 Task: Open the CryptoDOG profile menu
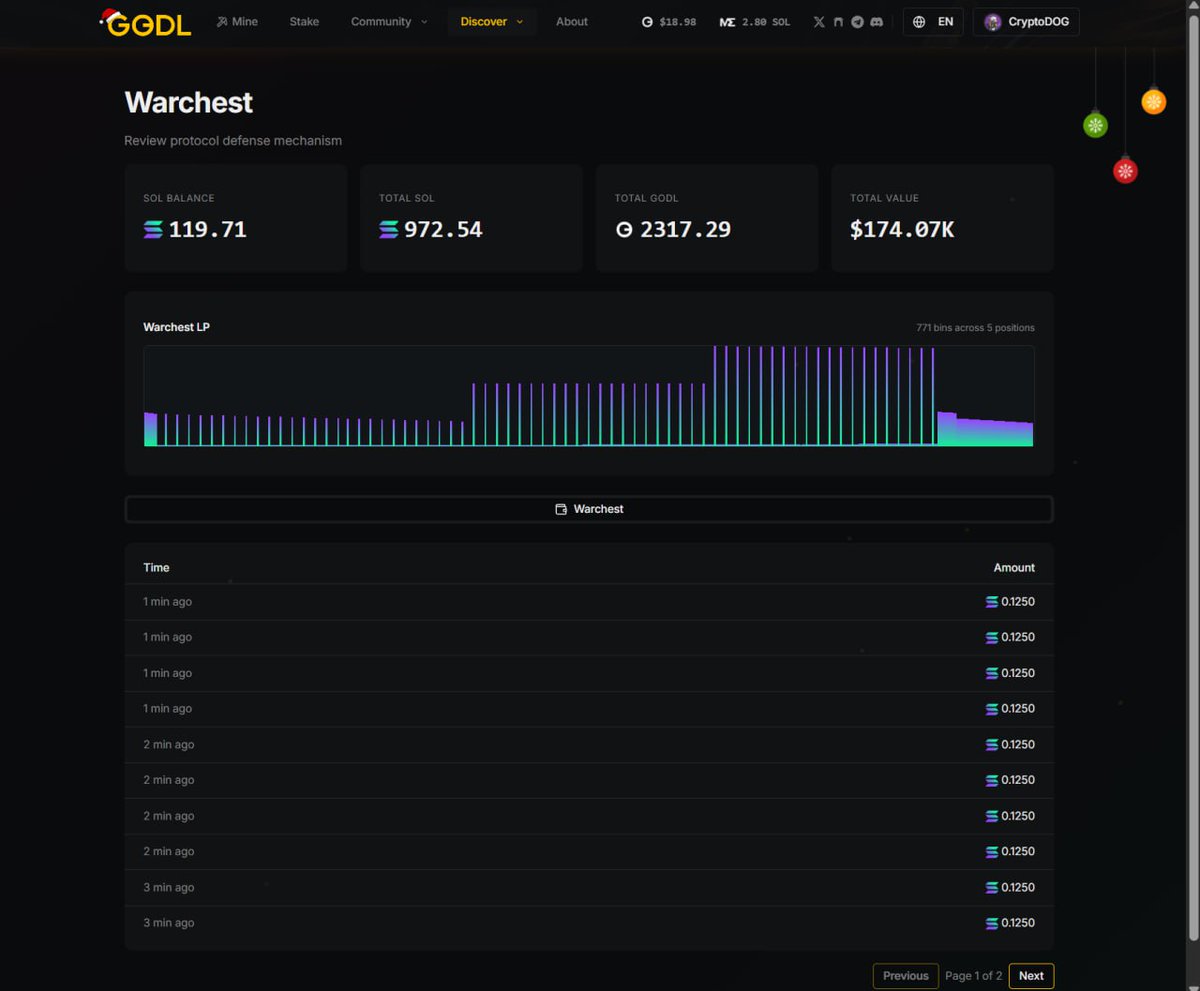pos(1026,22)
